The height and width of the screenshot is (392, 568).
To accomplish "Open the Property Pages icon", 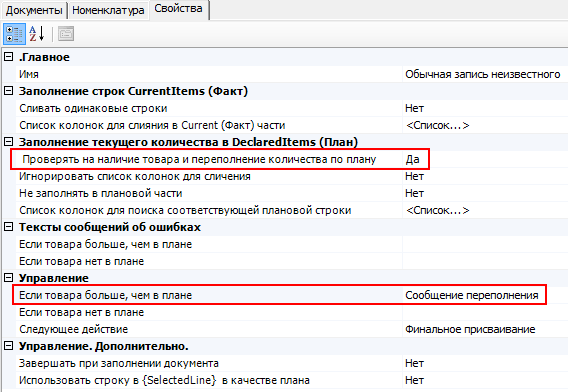I will 66,34.
